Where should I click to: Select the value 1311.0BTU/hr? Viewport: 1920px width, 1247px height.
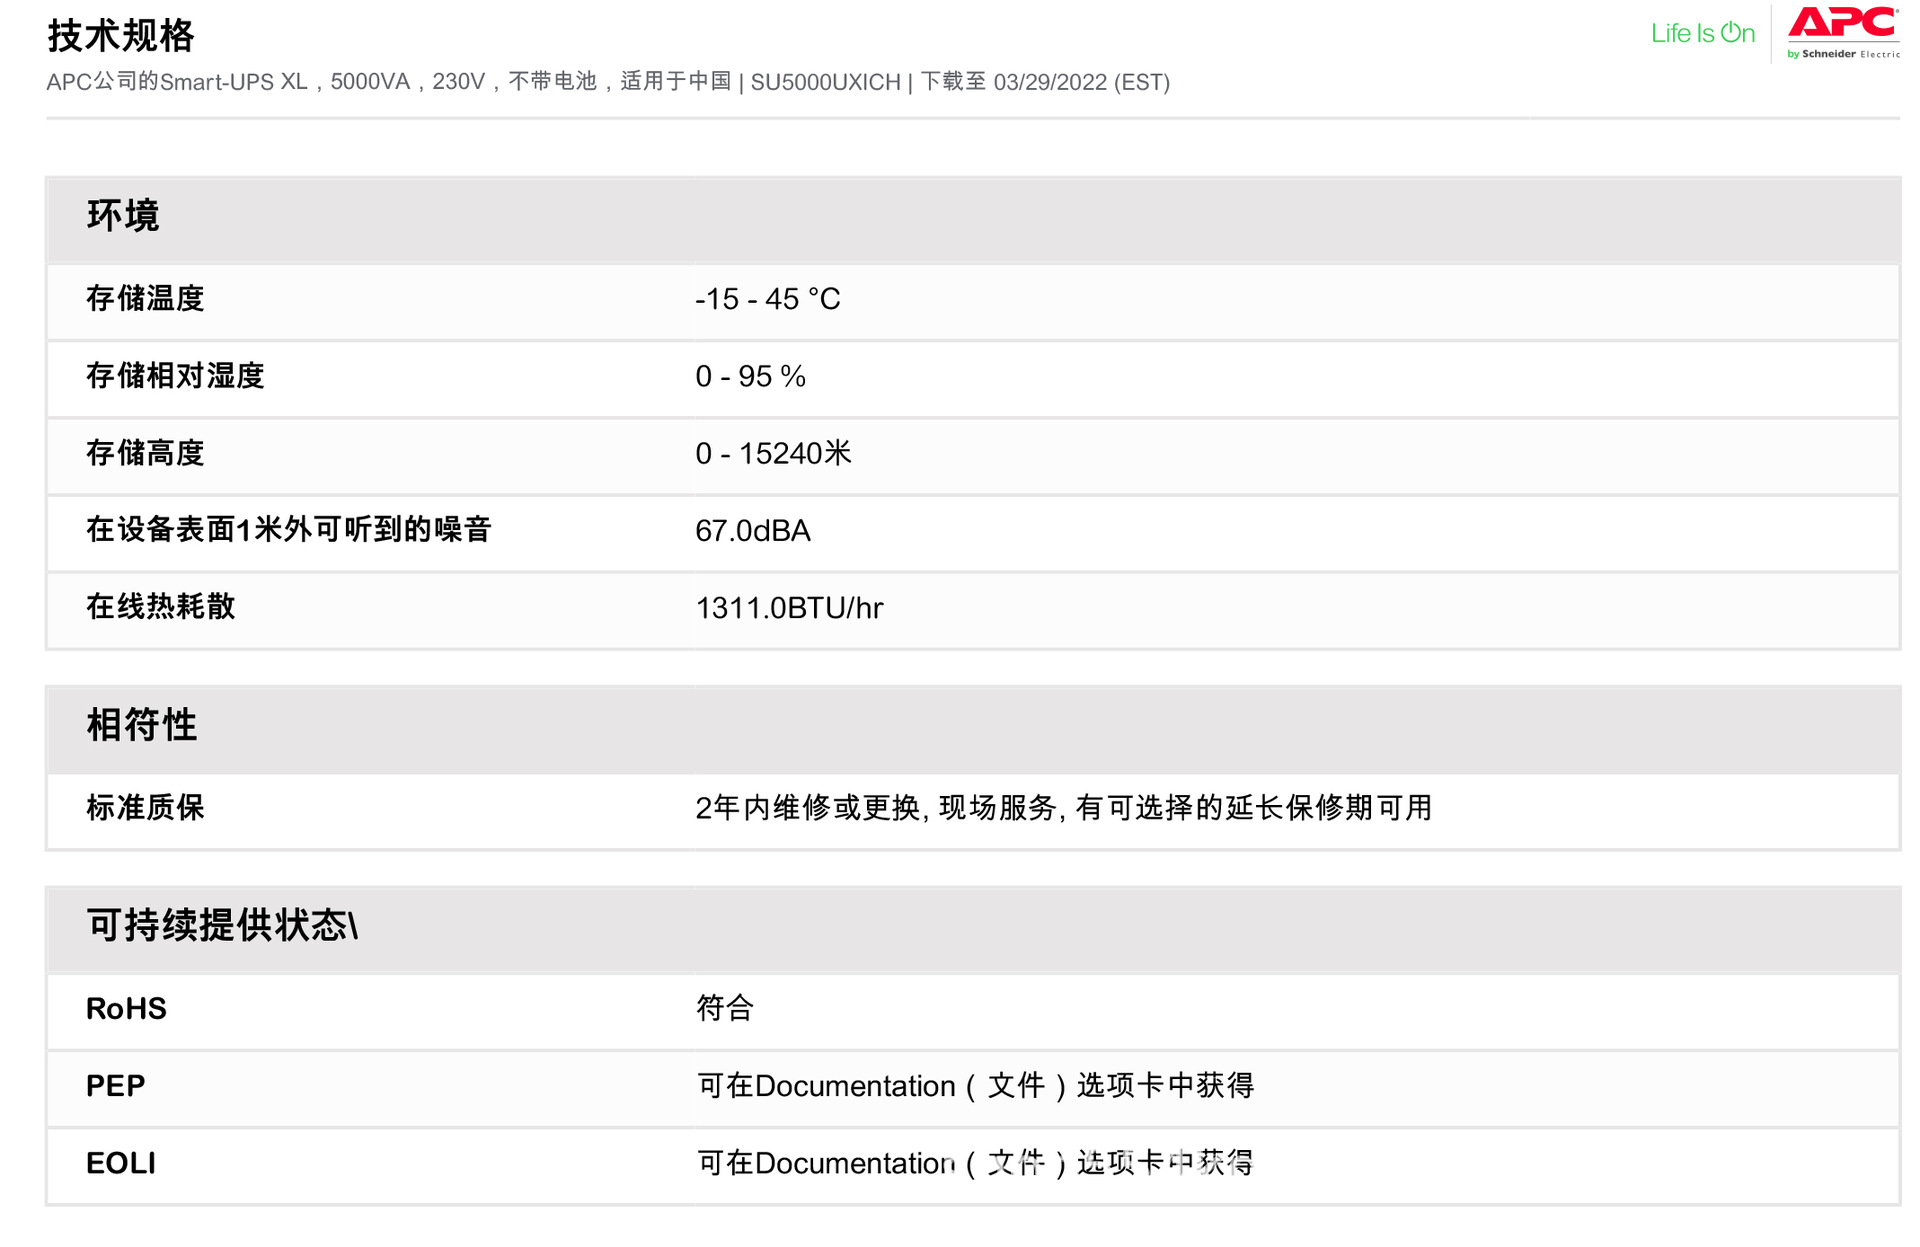pyautogui.click(x=789, y=607)
